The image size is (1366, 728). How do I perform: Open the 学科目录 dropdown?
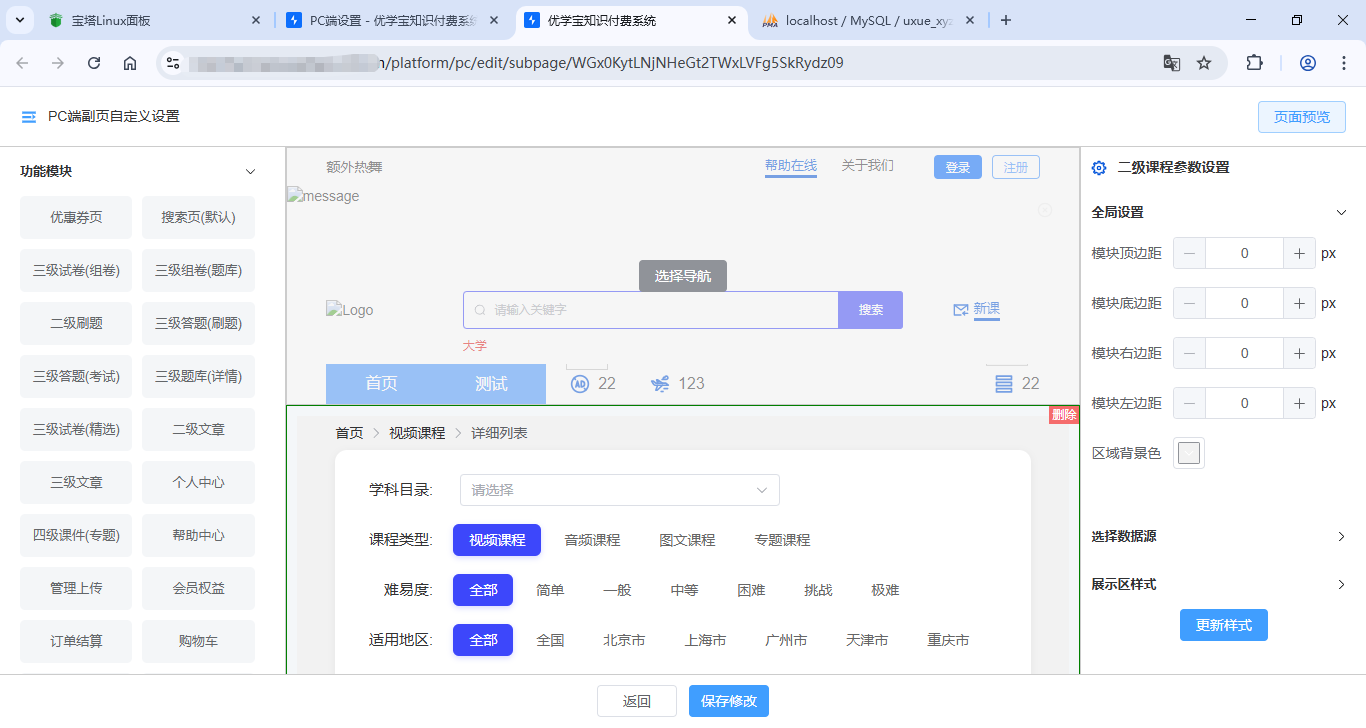click(x=619, y=490)
